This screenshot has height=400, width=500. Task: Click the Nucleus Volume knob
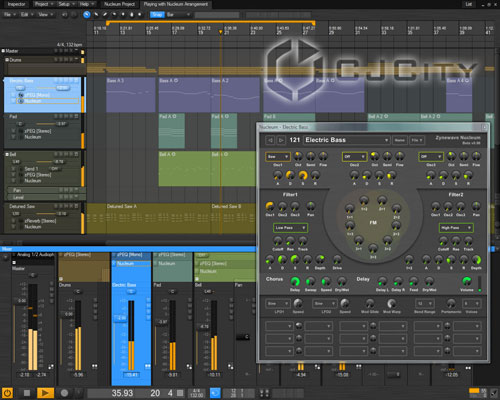click(467, 281)
